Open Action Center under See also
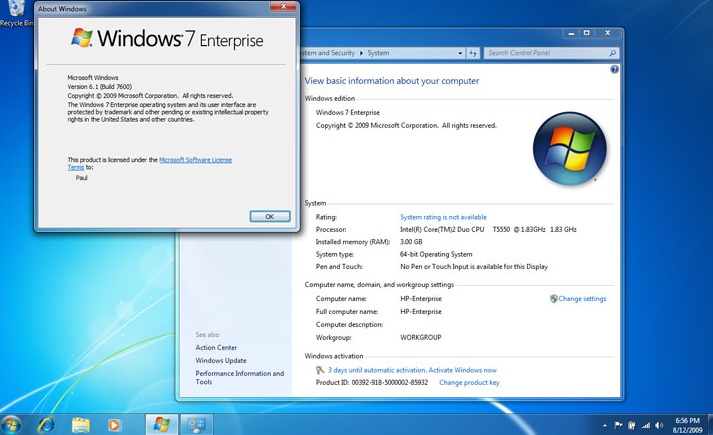 [216, 347]
